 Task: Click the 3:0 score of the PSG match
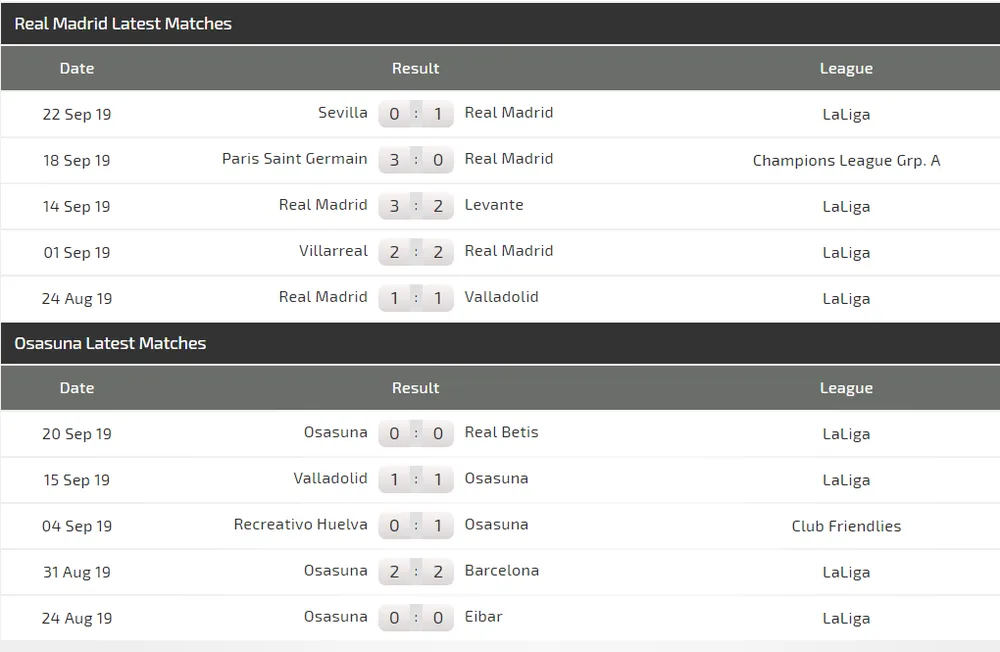click(x=416, y=160)
